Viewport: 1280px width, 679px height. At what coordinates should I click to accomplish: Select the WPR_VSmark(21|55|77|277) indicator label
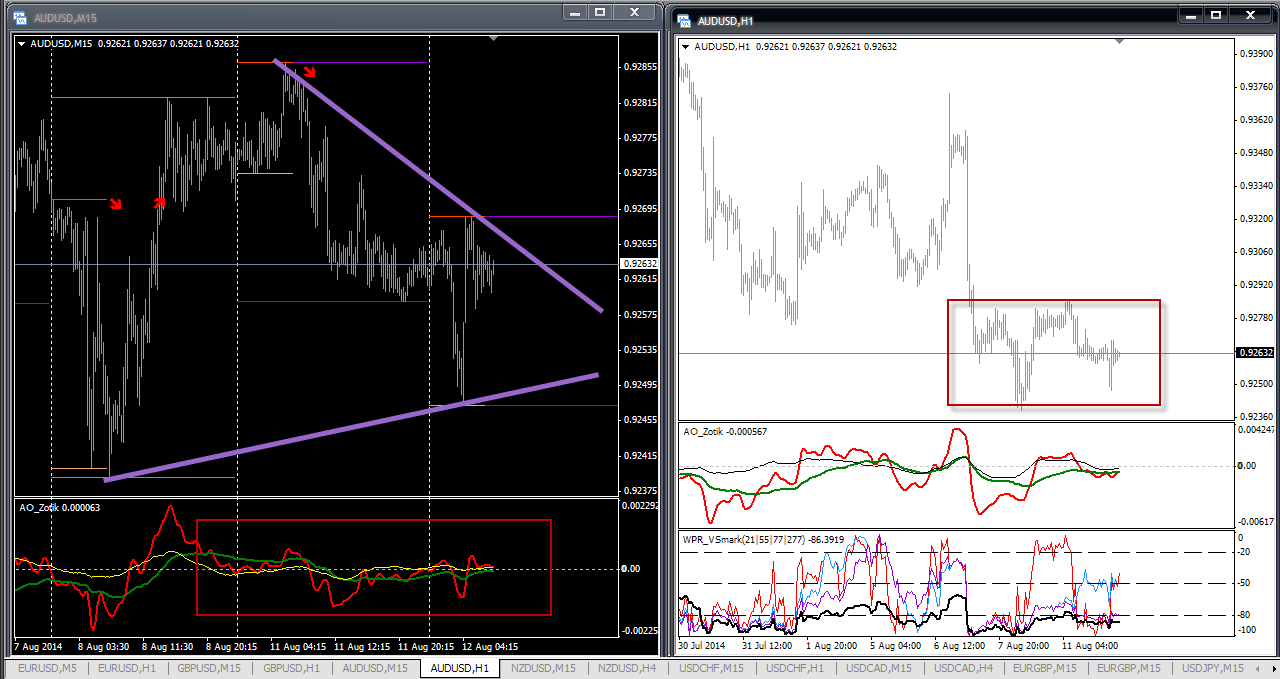click(765, 539)
